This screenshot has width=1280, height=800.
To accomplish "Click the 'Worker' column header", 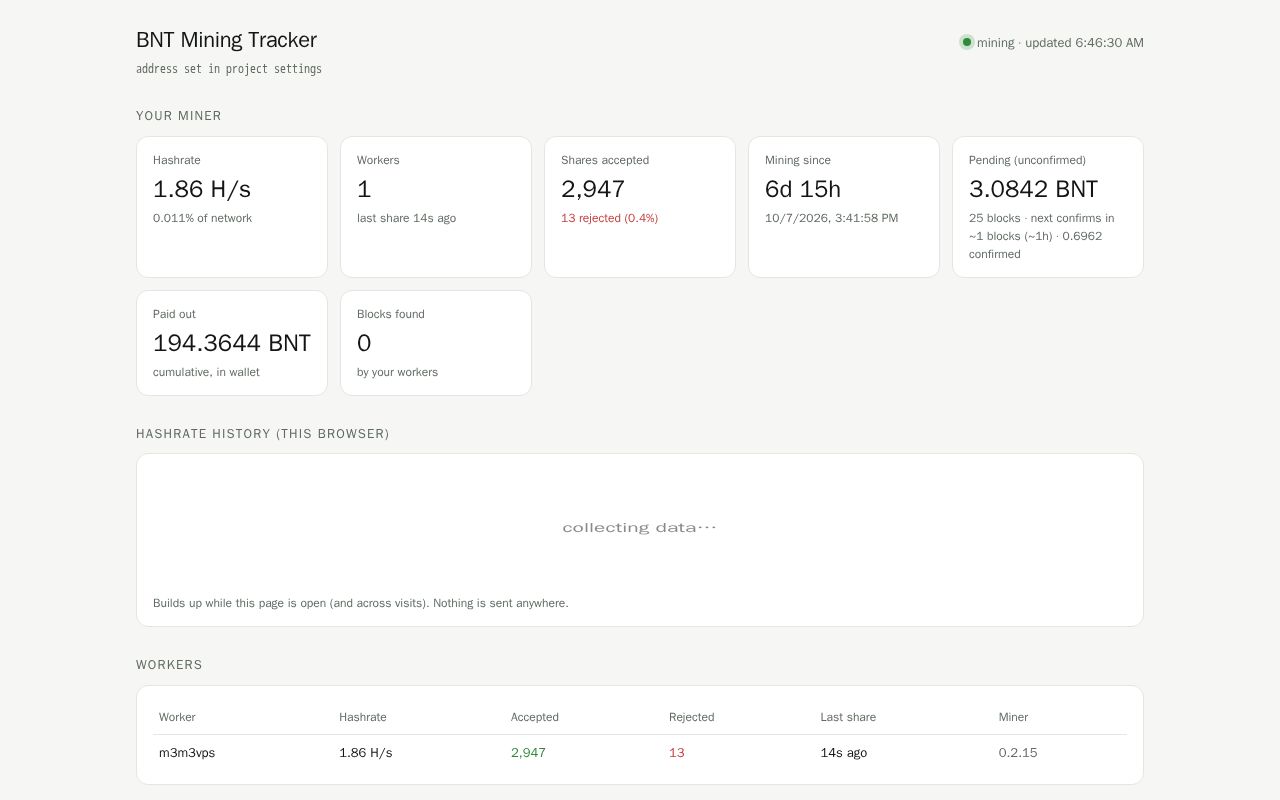I will (177, 717).
